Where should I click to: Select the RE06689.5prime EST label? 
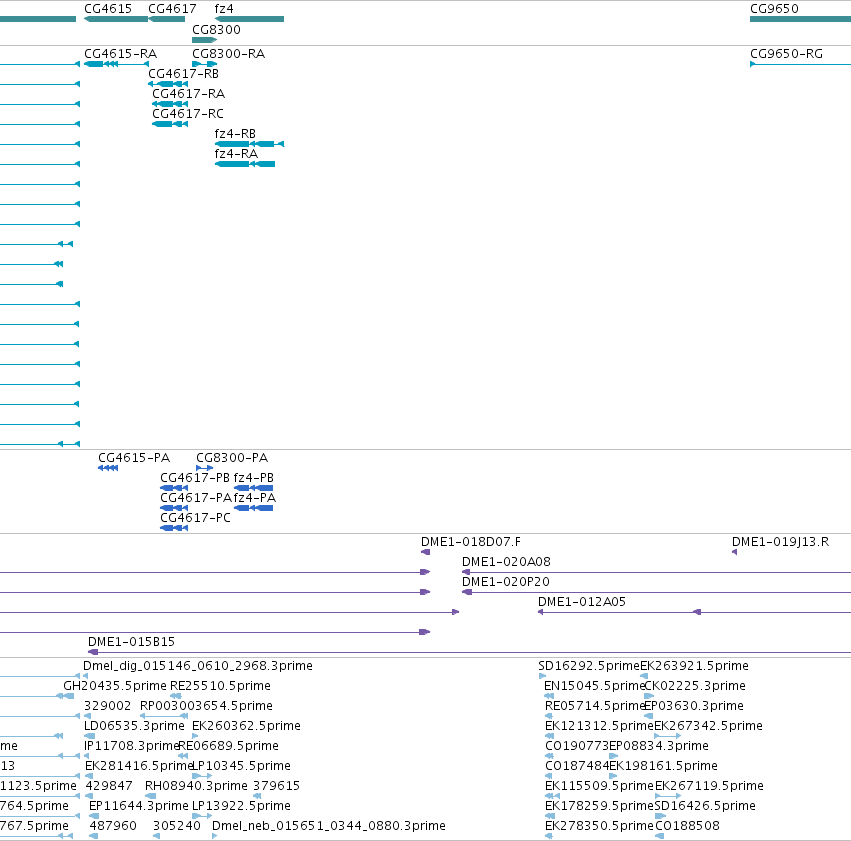tap(228, 747)
